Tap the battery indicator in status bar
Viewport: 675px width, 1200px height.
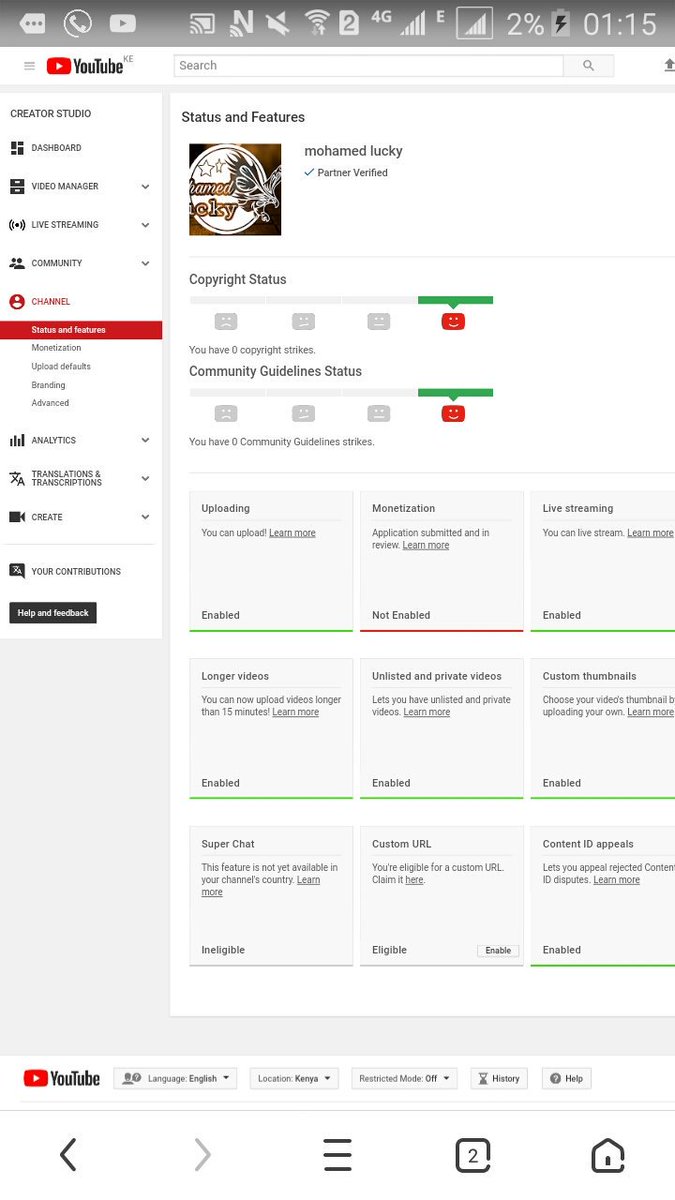point(562,23)
